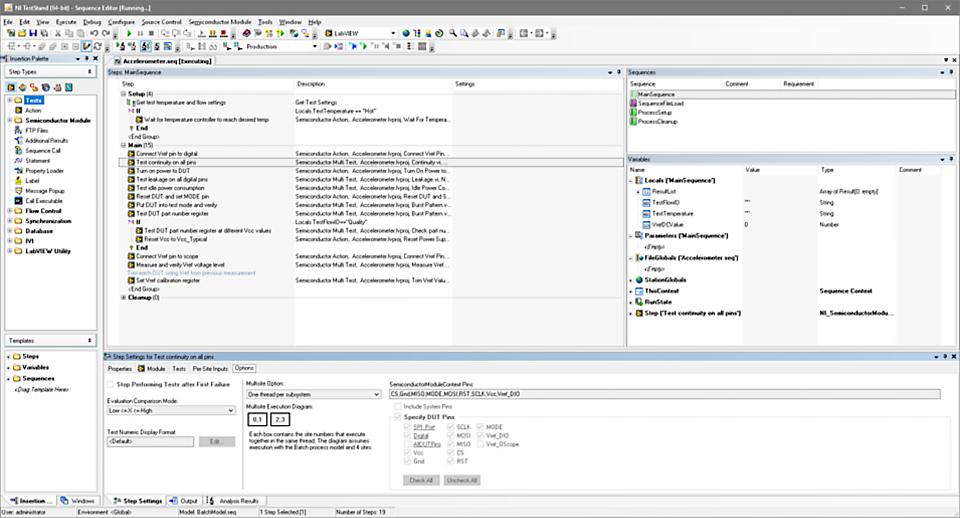Click the Cut scissors icon
This screenshot has height=518, width=960.
58,33
